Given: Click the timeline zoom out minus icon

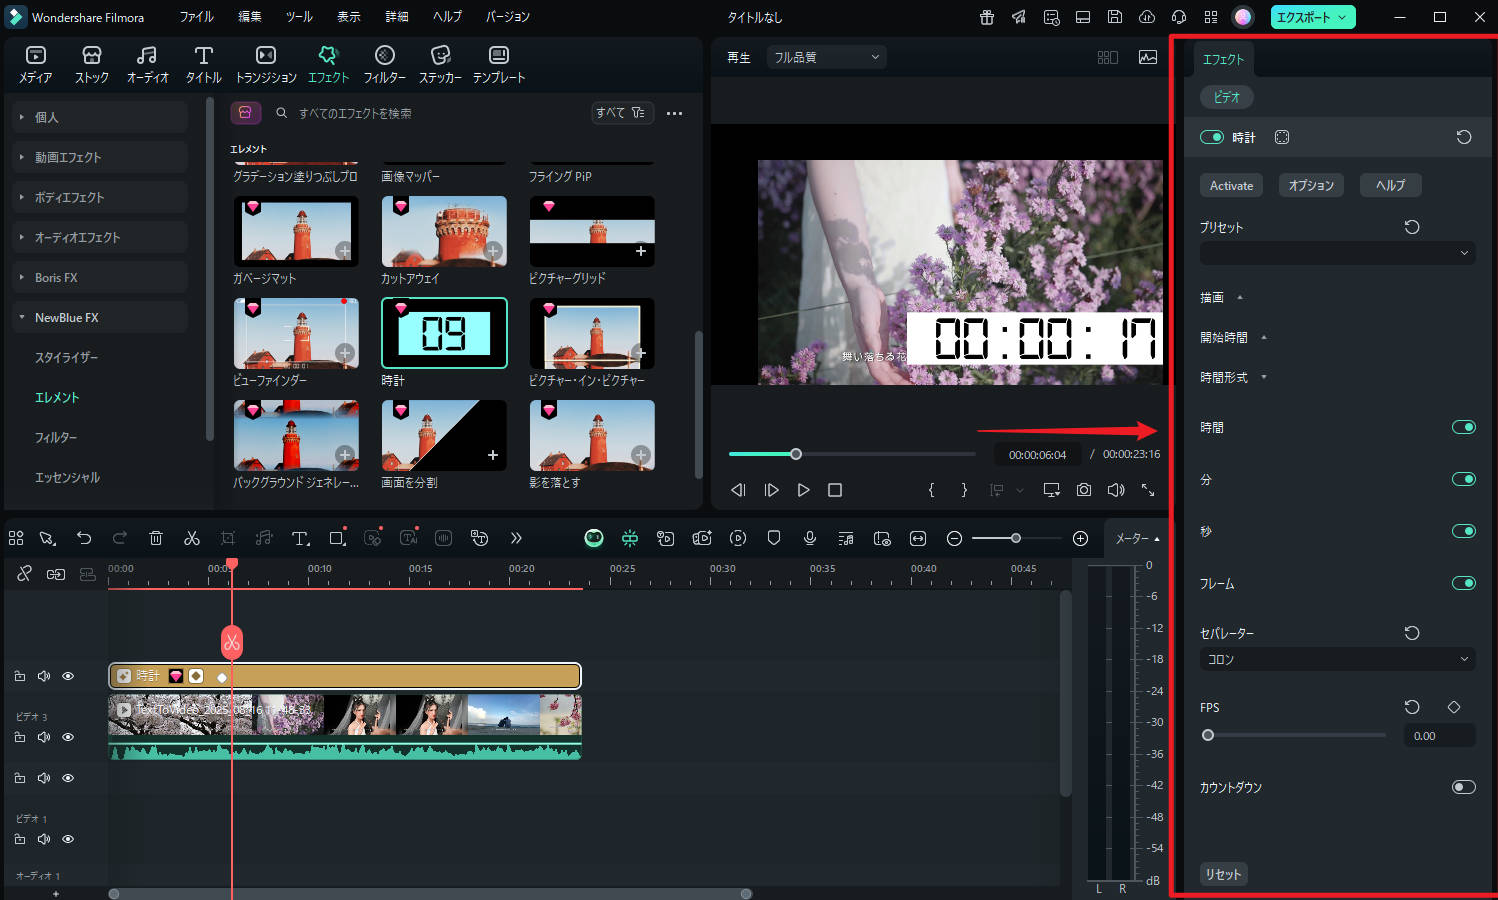Looking at the screenshot, I should pyautogui.click(x=954, y=538).
